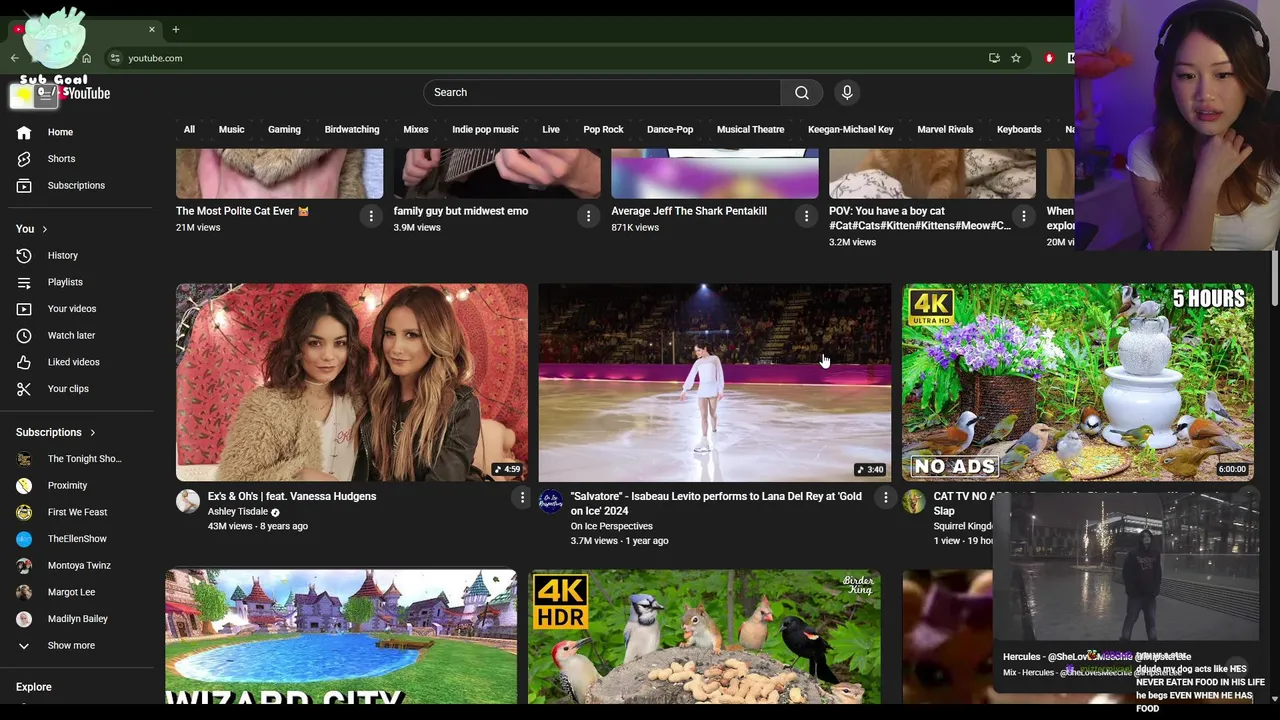Click the Ashley Tisdale channel name

click(238, 512)
